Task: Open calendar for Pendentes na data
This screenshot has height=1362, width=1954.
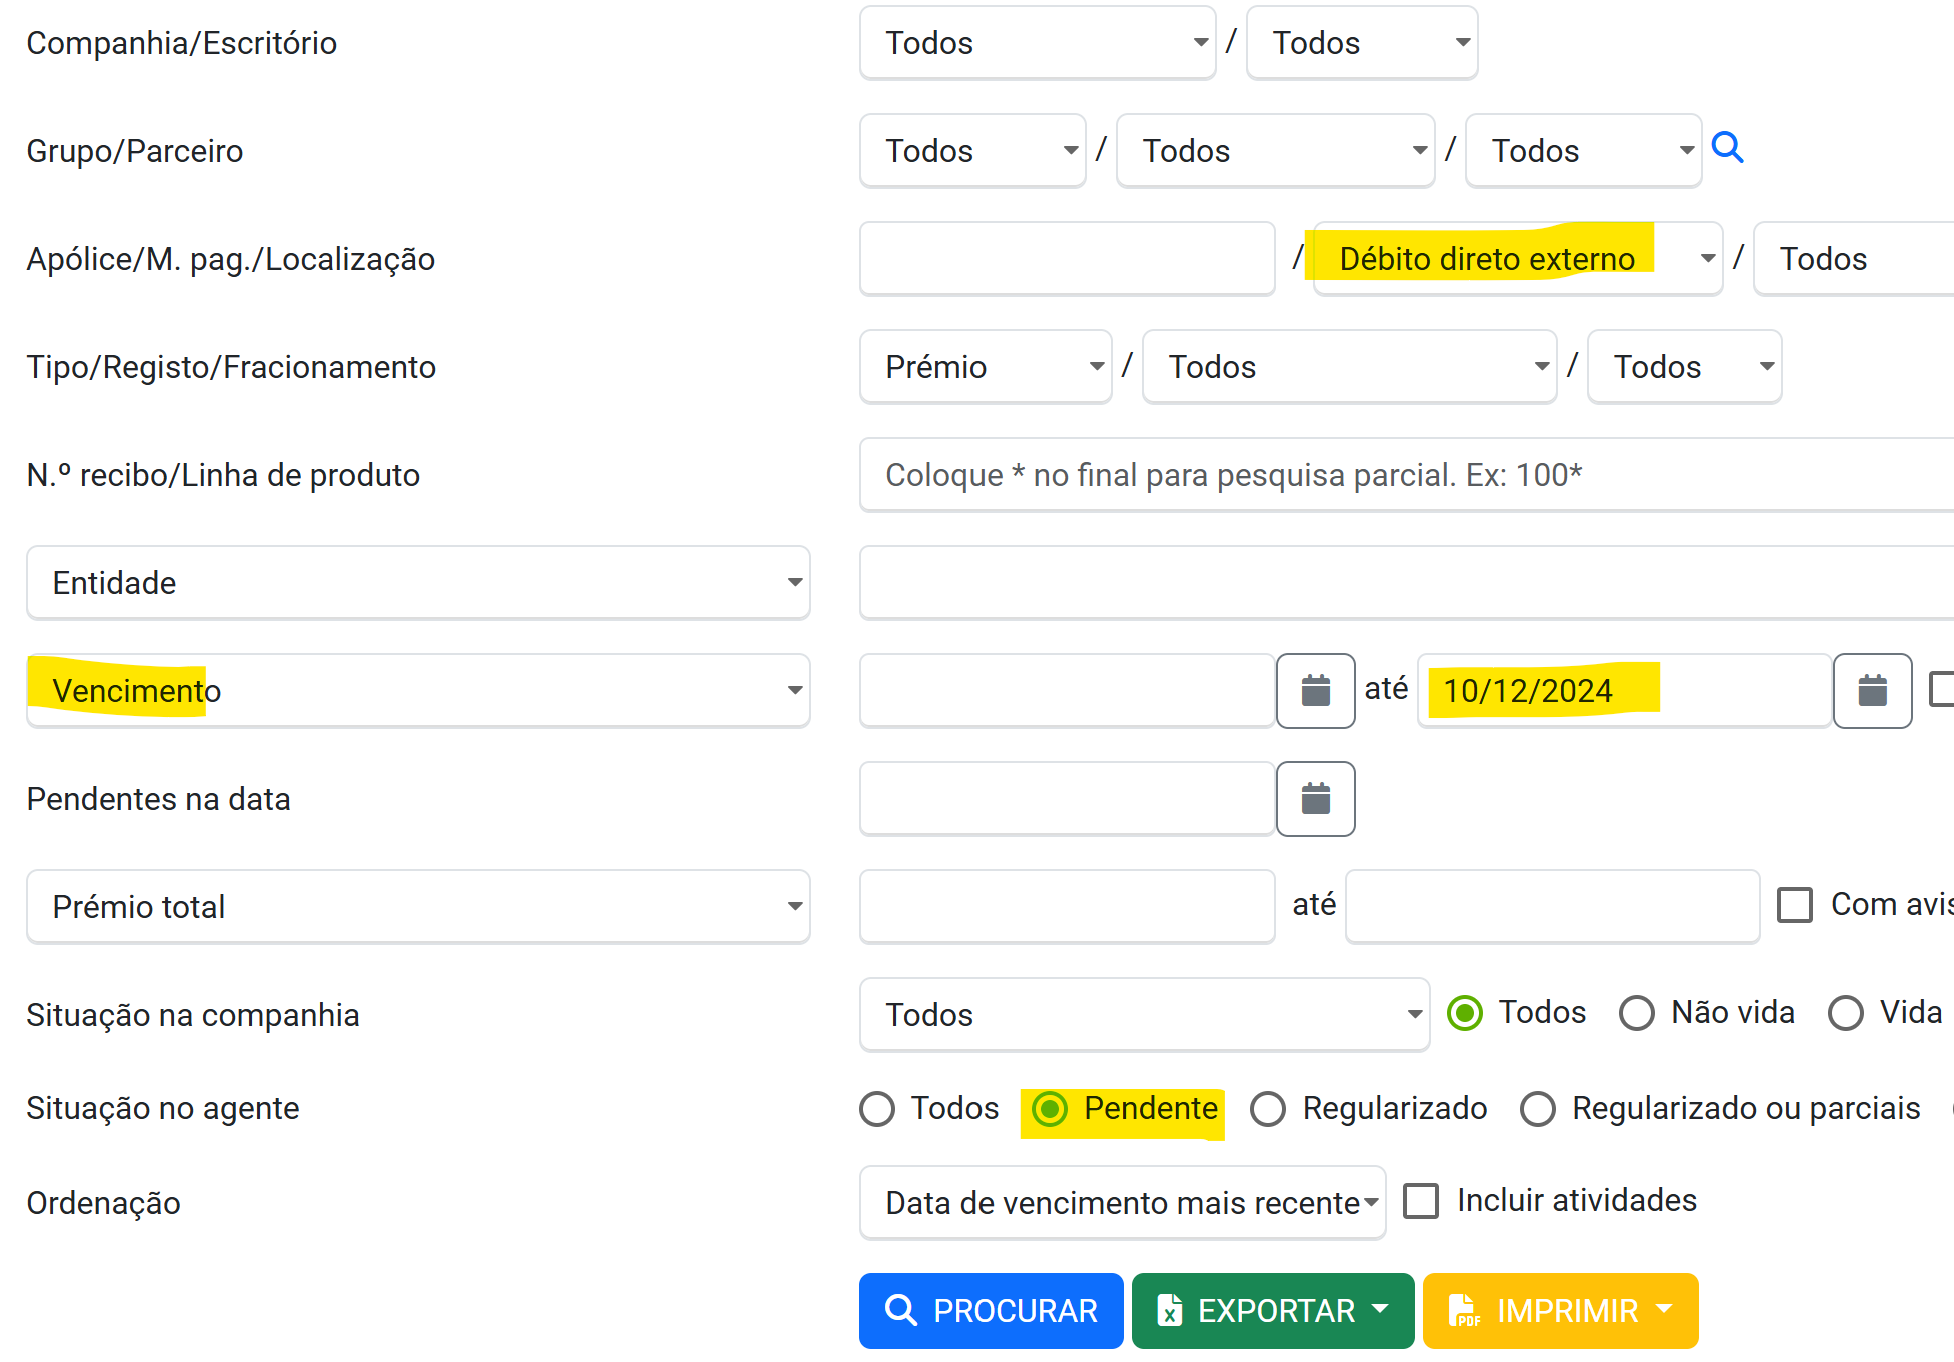Action: (1315, 798)
